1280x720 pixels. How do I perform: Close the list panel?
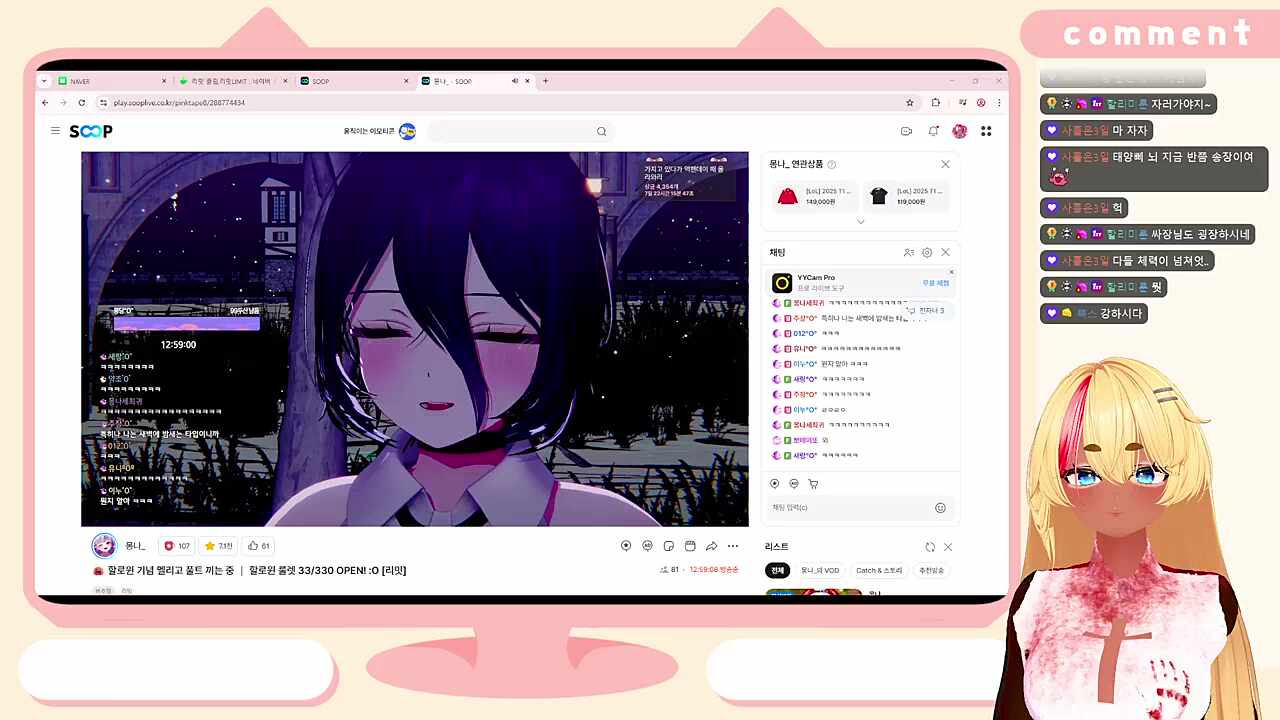click(948, 547)
